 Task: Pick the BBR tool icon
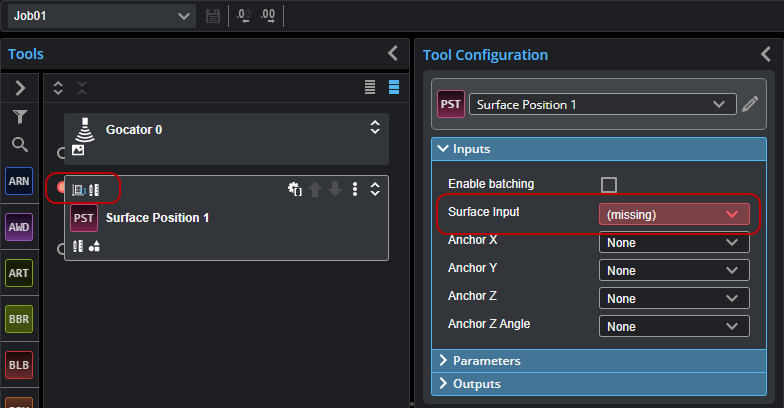(19, 319)
